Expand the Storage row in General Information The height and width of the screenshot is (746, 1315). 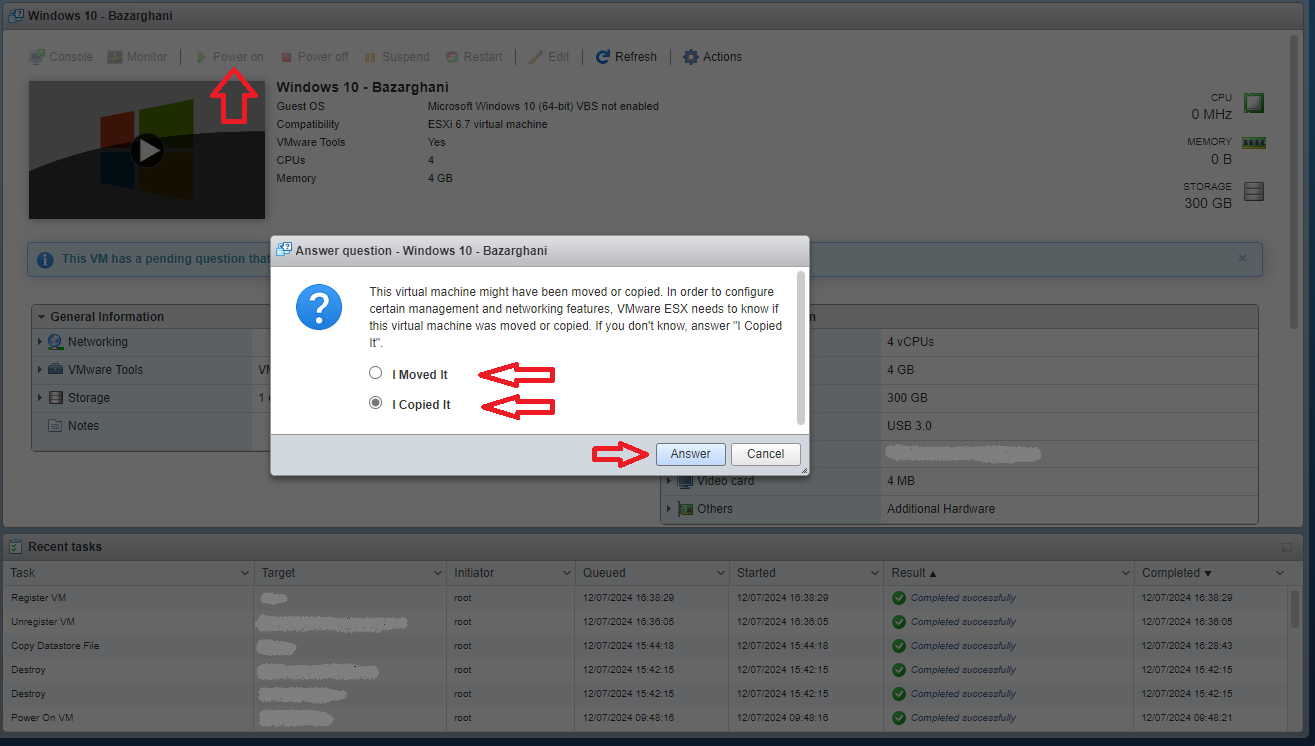click(40, 398)
